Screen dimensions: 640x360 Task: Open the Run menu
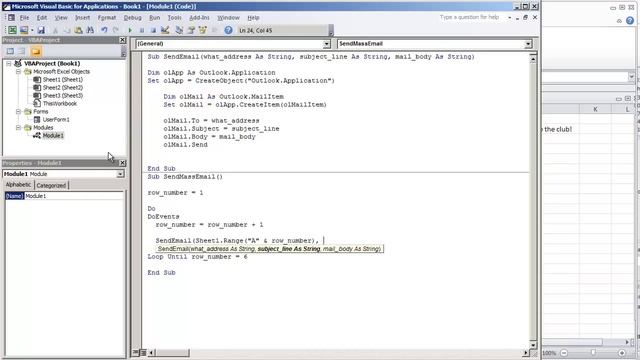point(155,18)
